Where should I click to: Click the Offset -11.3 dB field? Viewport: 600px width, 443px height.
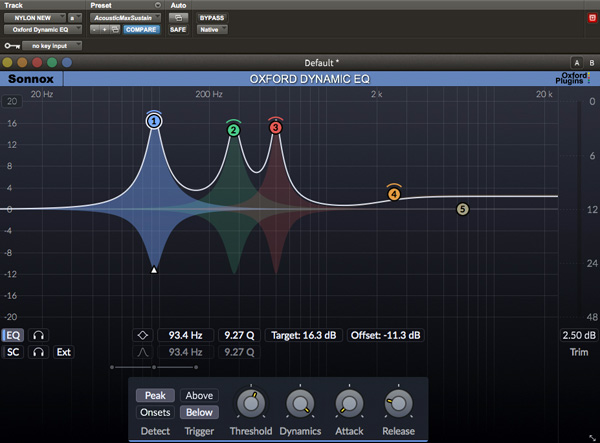point(386,336)
